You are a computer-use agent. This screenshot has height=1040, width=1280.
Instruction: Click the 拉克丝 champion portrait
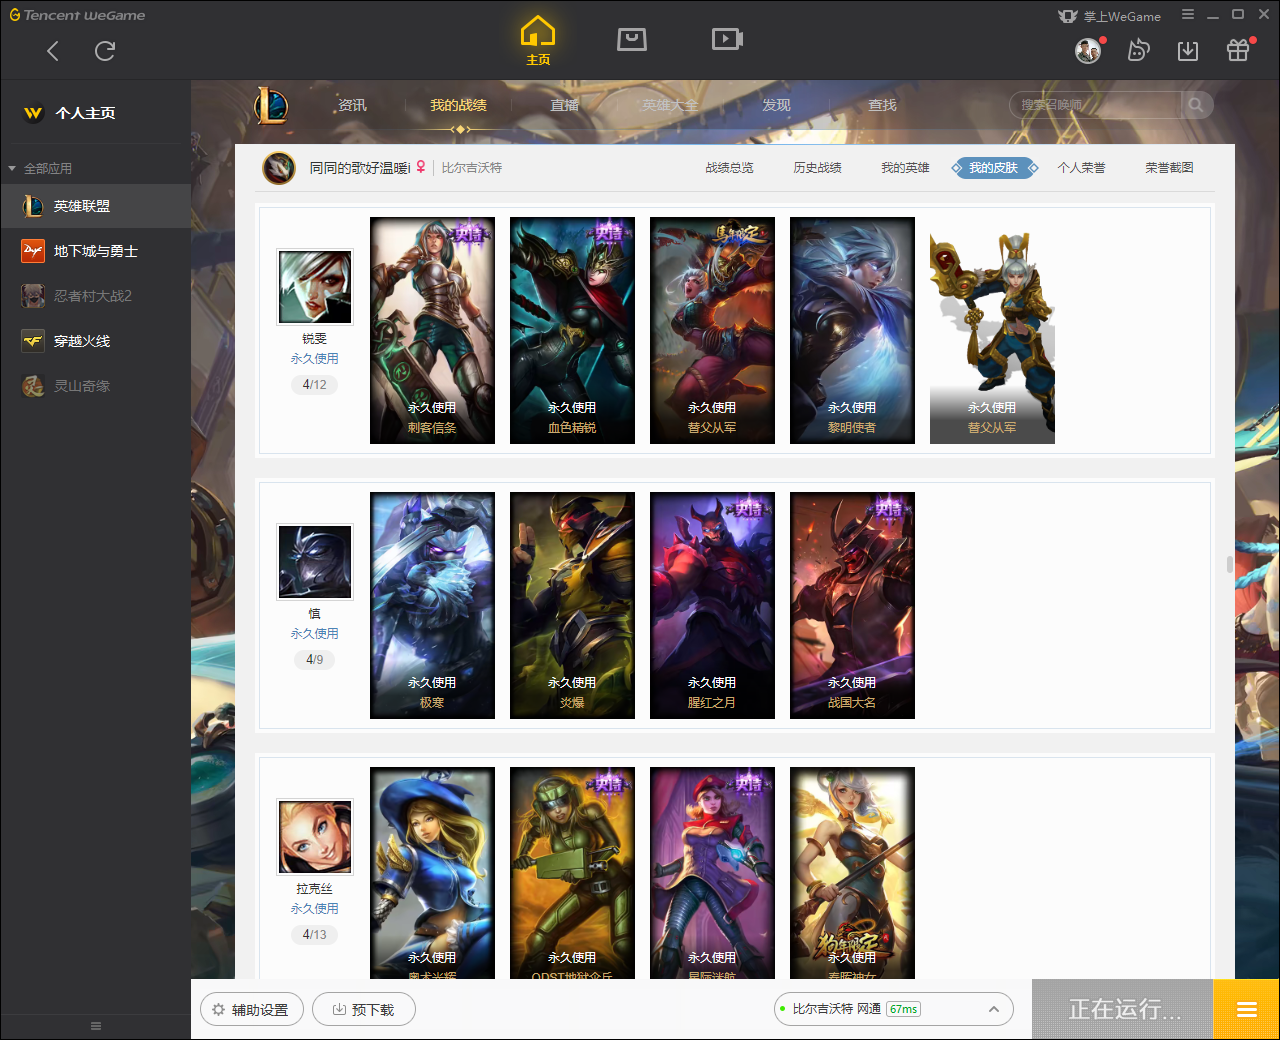pos(315,837)
